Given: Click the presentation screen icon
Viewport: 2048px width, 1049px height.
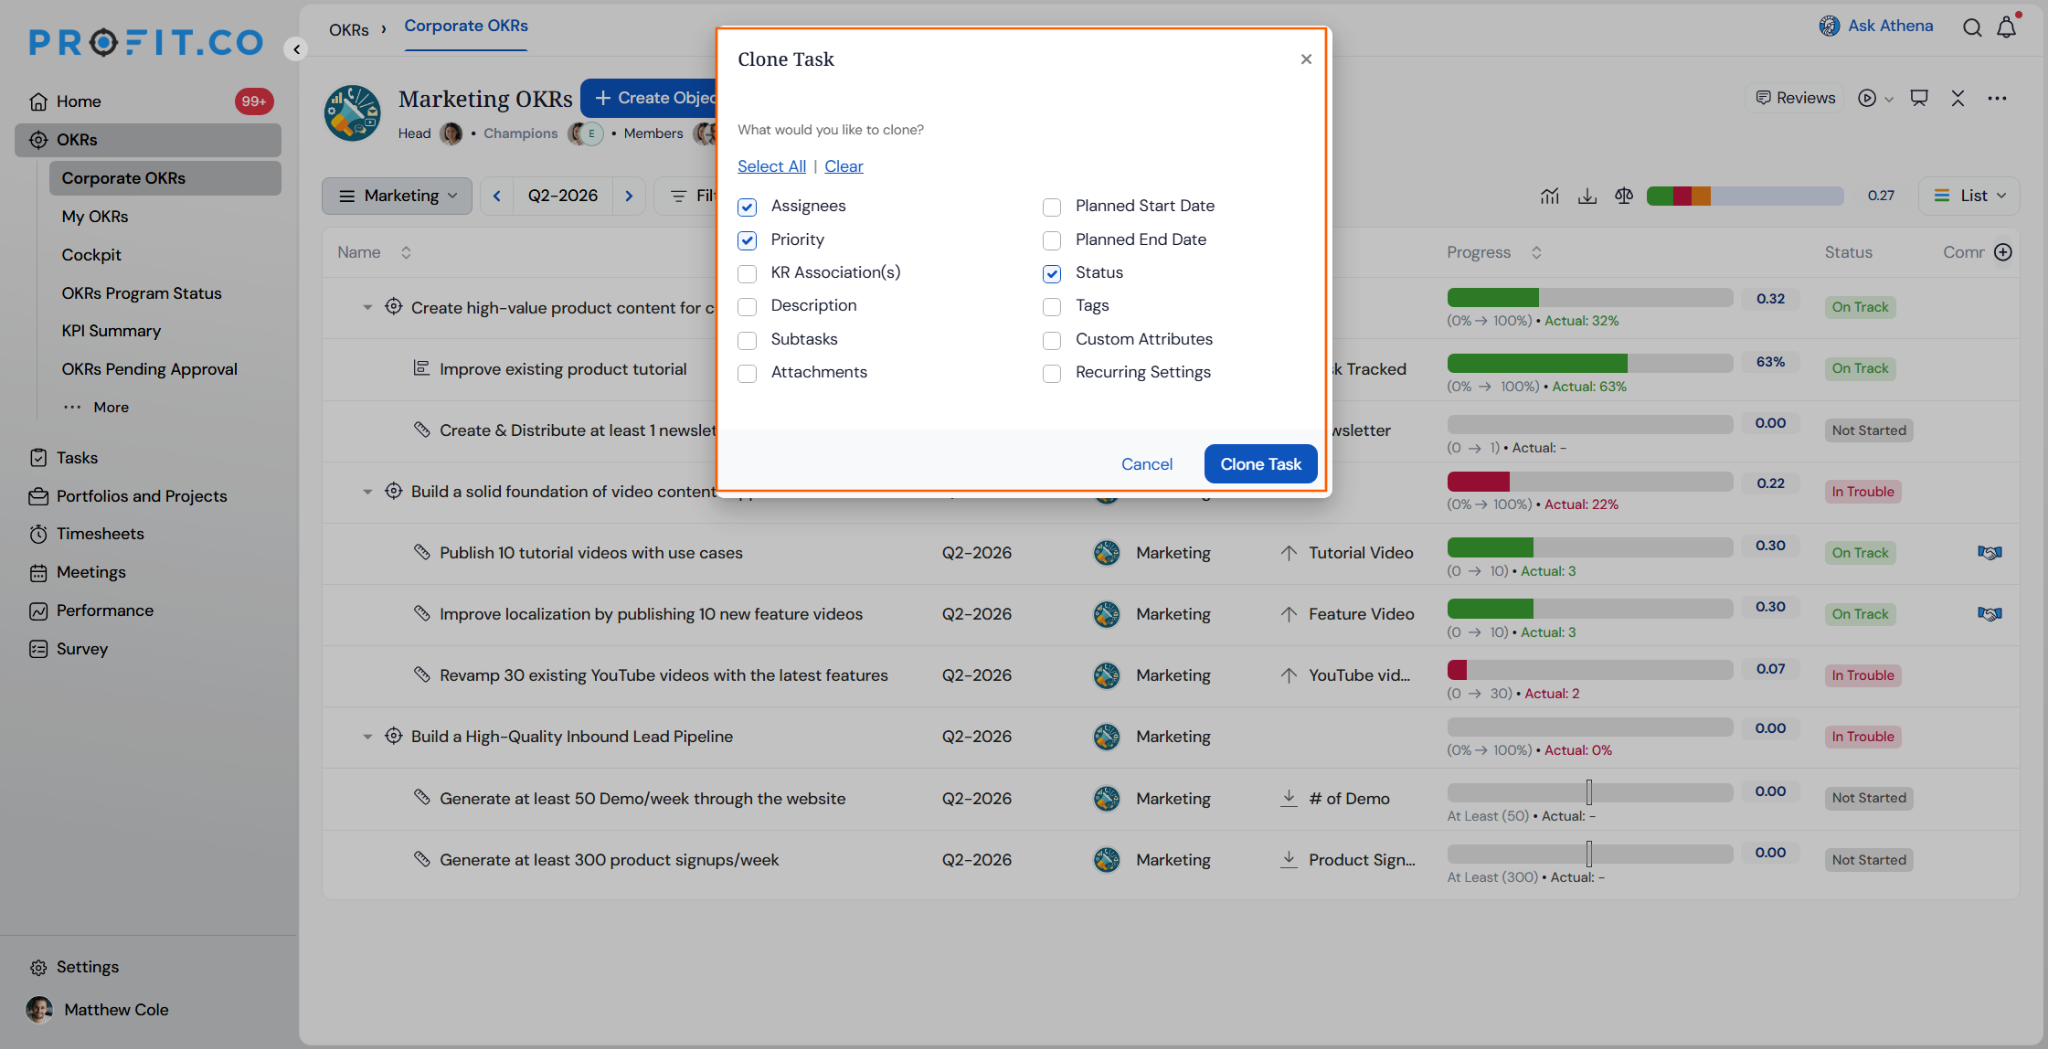Looking at the screenshot, I should tap(1919, 98).
